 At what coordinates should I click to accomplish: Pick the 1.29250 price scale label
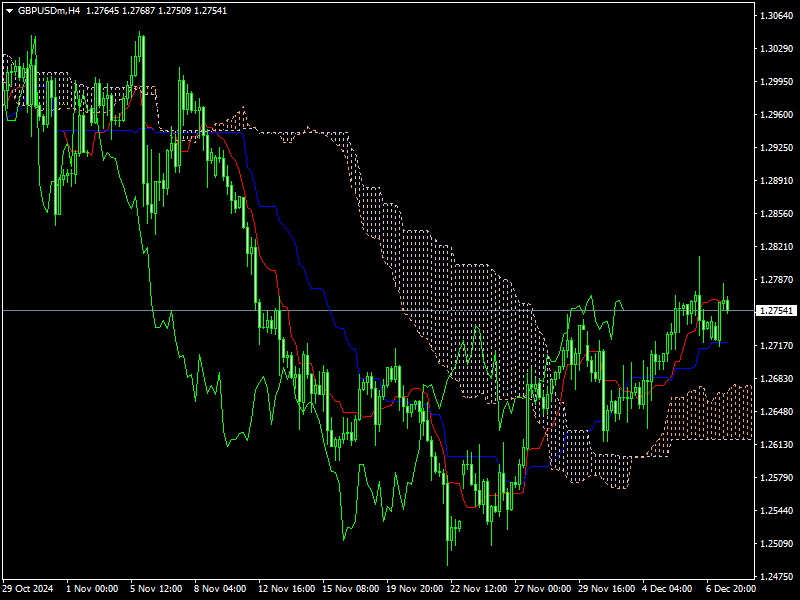click(x=777, y=147)
